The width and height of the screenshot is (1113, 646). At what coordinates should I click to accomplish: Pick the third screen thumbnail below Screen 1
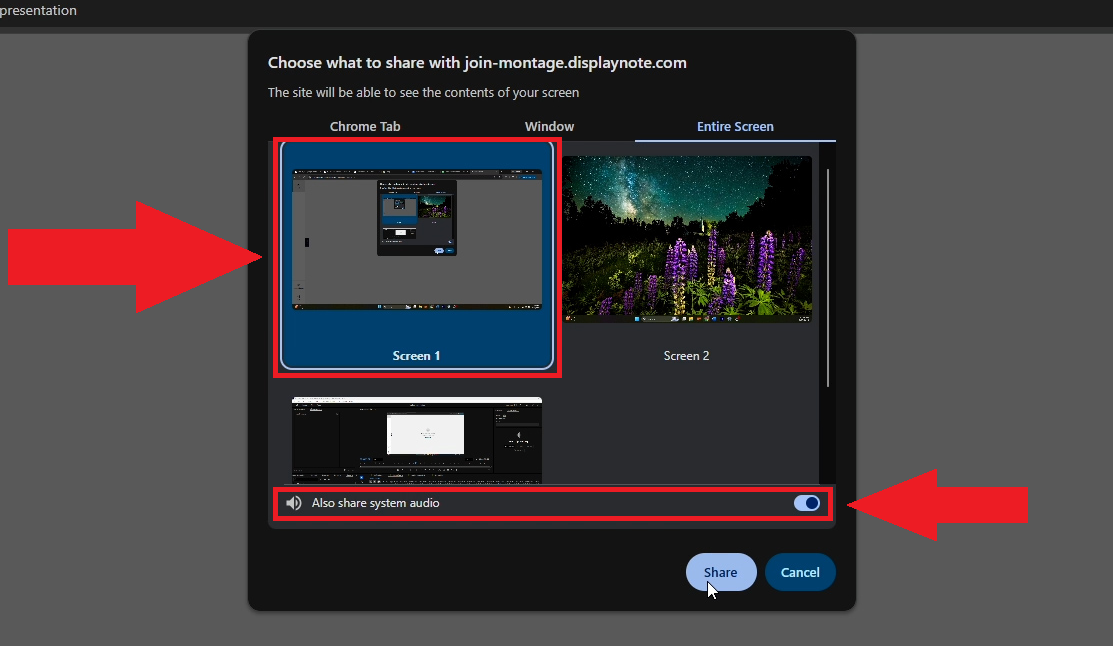416,440
